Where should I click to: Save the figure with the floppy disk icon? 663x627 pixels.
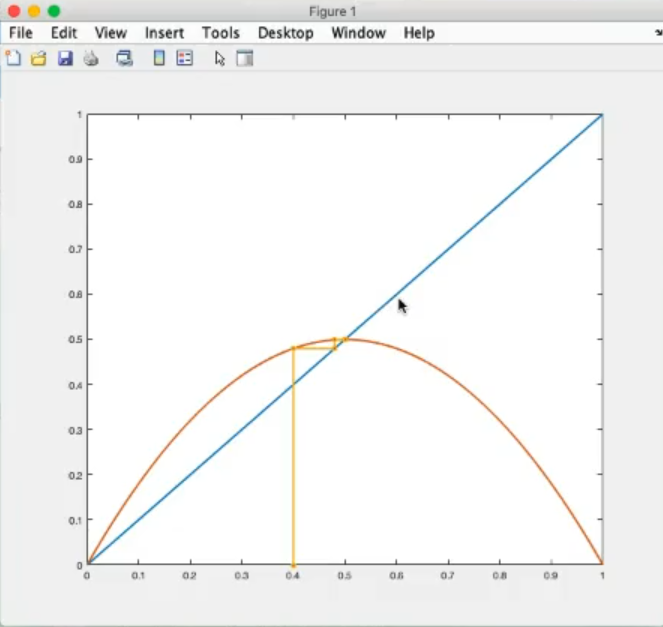pos(65,58)
